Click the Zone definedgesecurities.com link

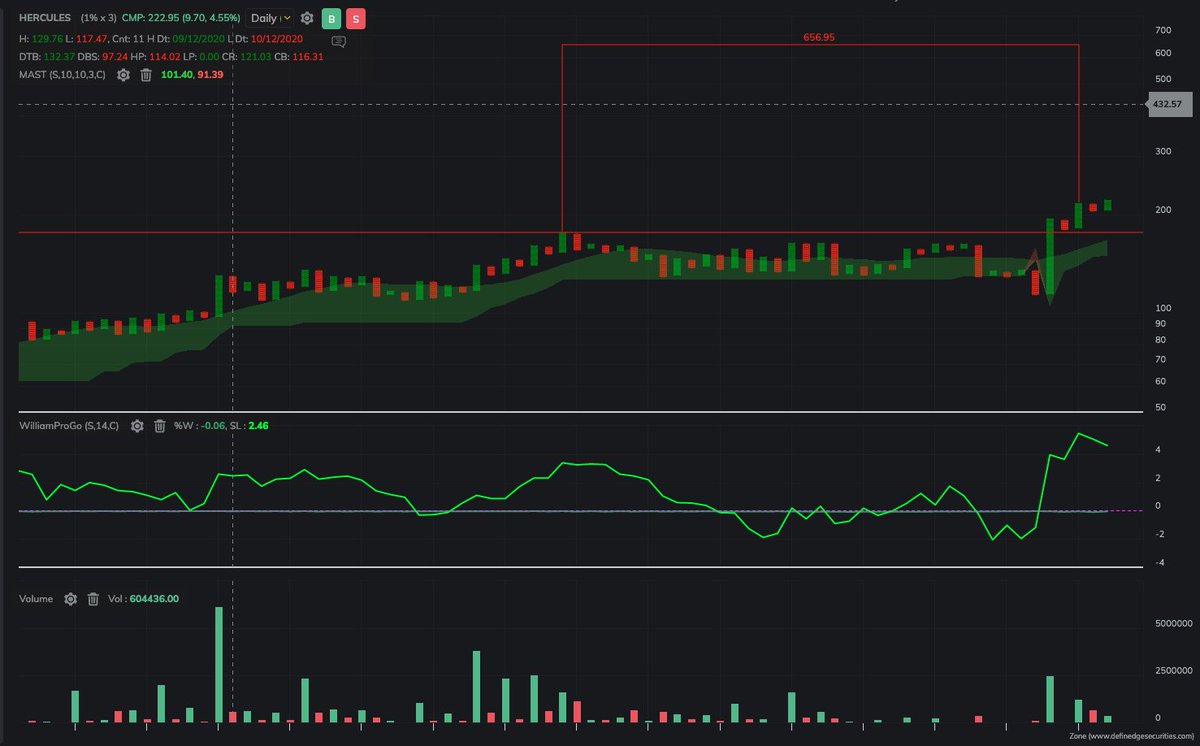coord(1131,736)
